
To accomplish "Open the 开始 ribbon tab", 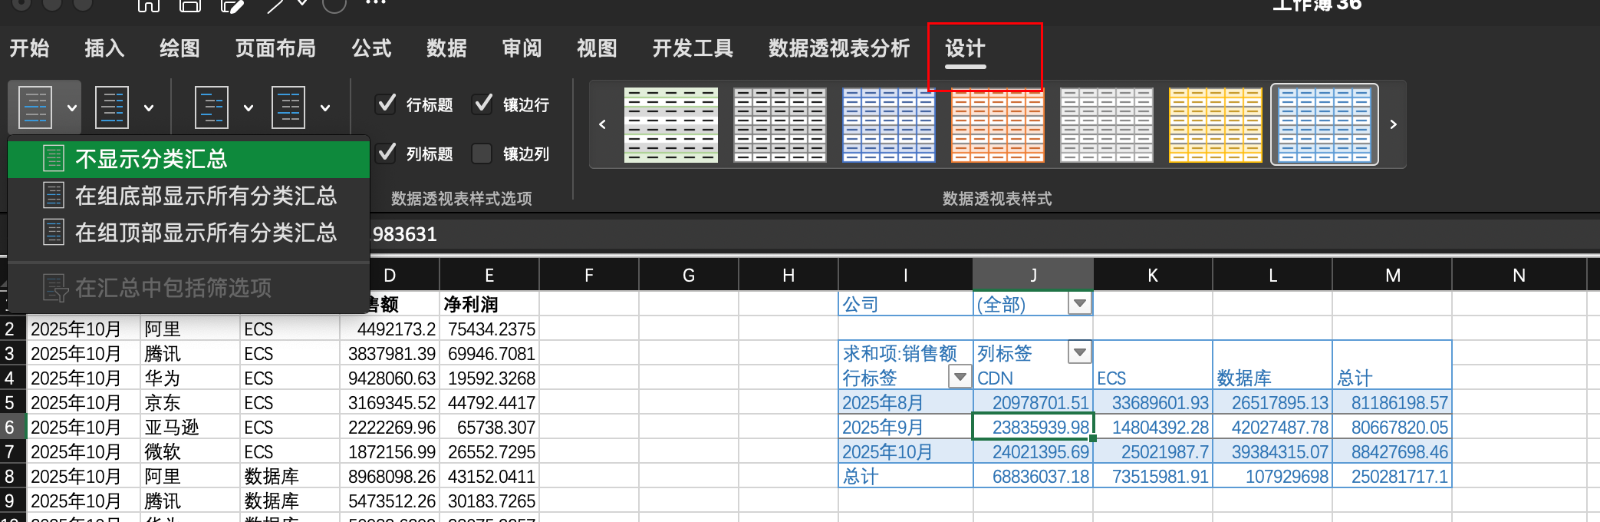I will pos(30,48).
